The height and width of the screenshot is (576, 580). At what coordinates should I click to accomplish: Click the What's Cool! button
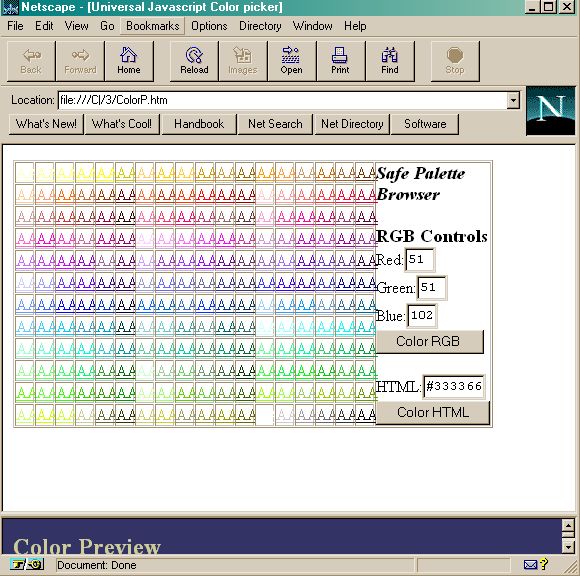click(122, 124)
